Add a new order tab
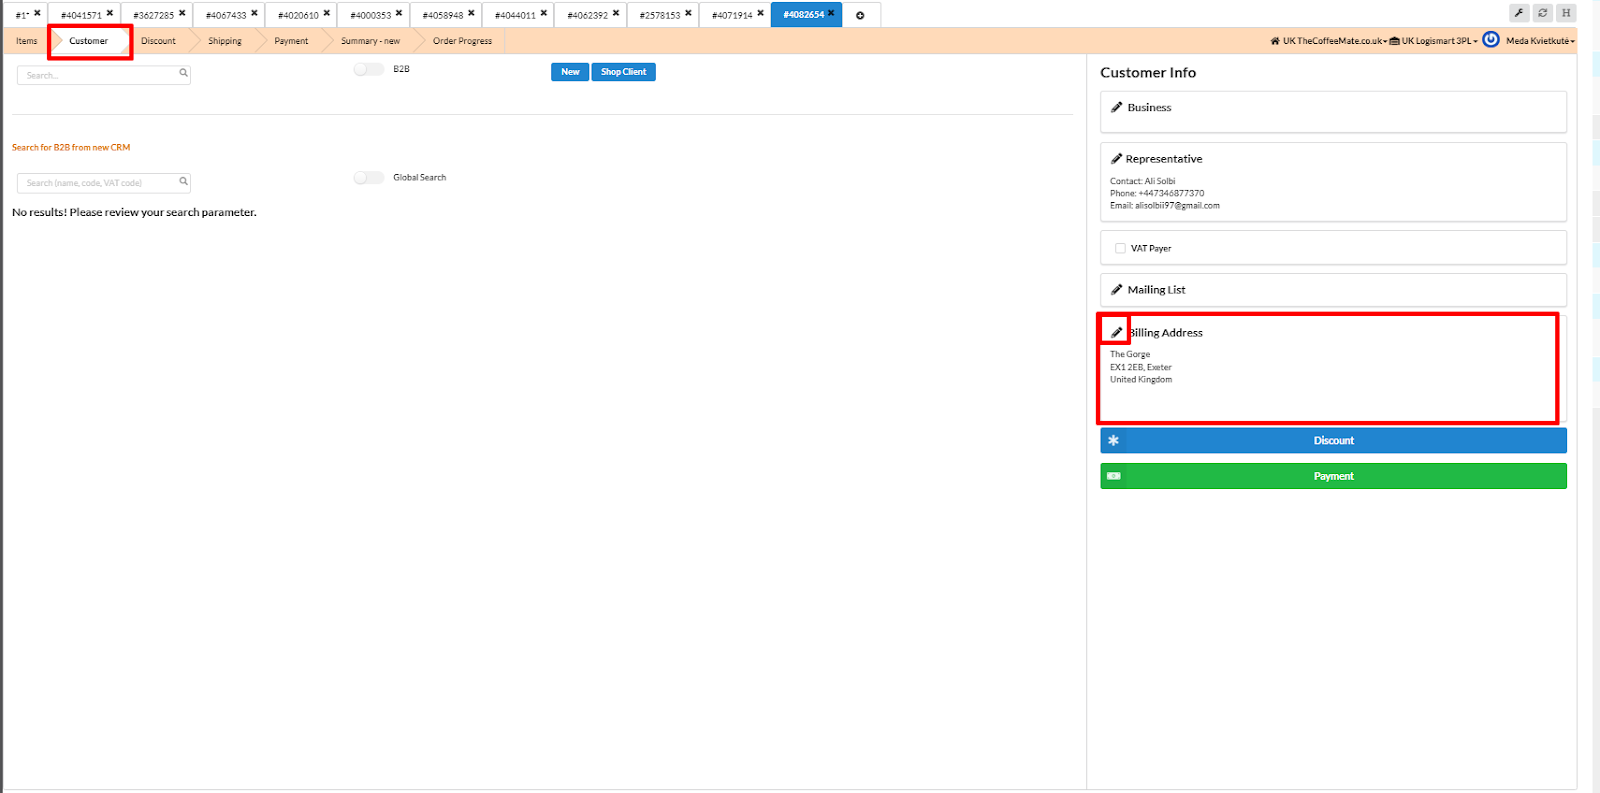 [860, 15]
